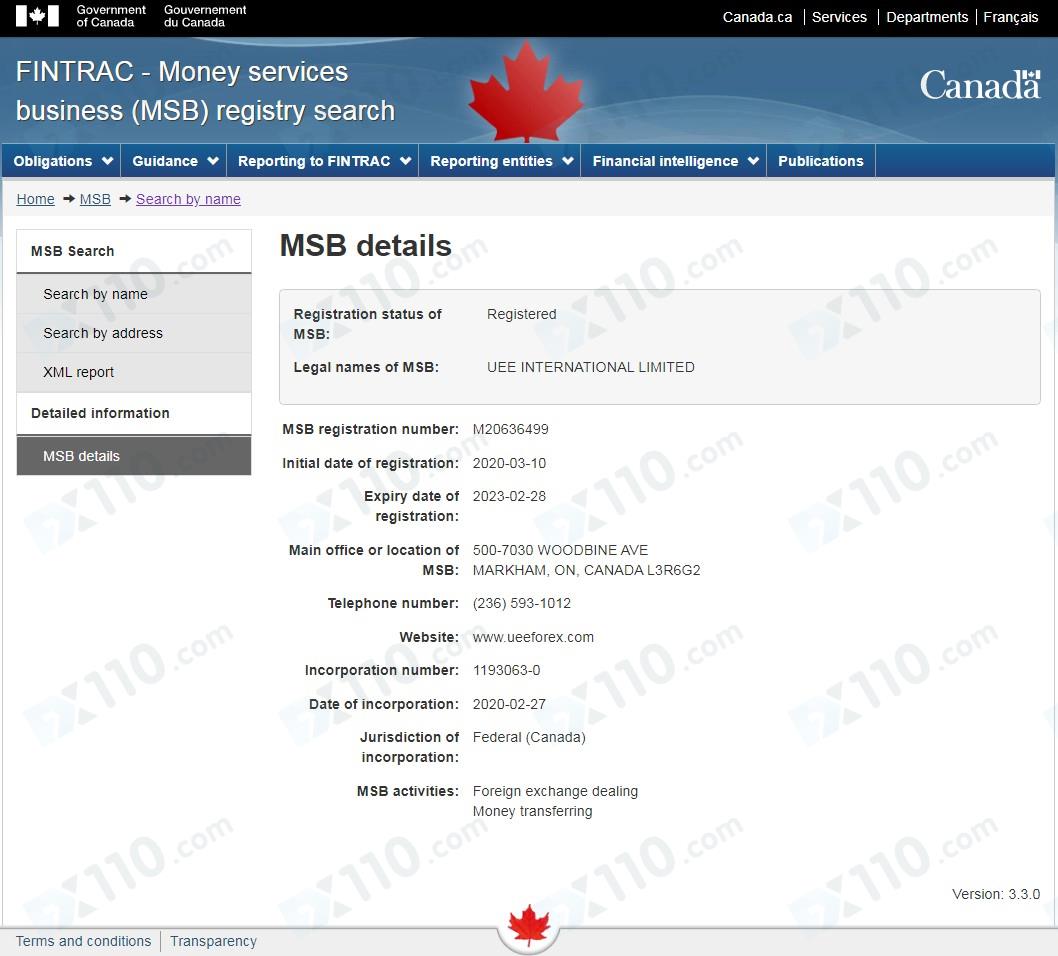The width and height of the screenshot is (1058, 956).
Task: Click the Foreign exchange dealing activity
Action: 555,791
